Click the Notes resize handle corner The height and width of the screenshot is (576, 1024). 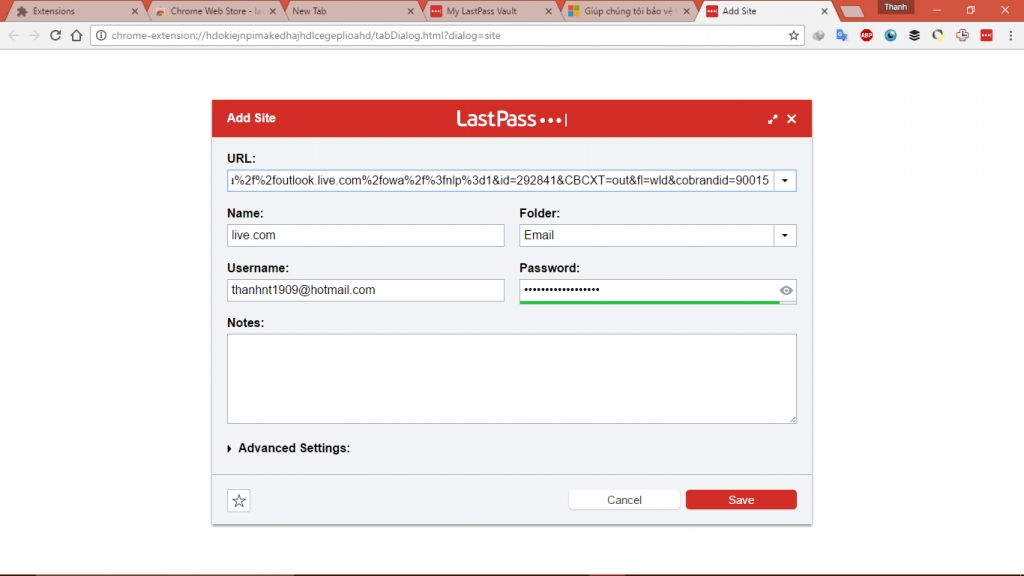pyautogui.click(x=792, y=419)
